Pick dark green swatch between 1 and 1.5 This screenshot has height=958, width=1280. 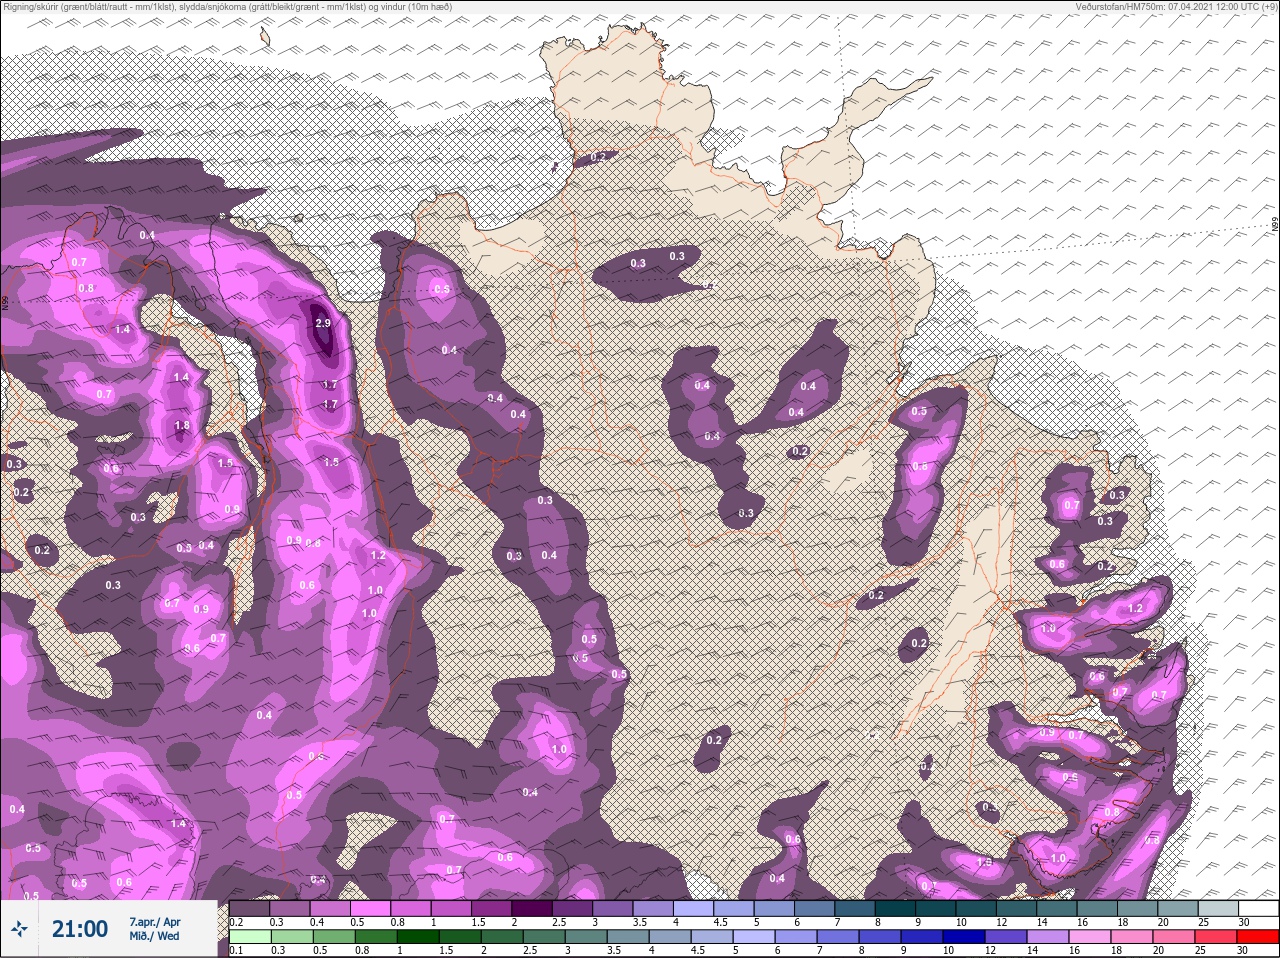coord(416,936)
